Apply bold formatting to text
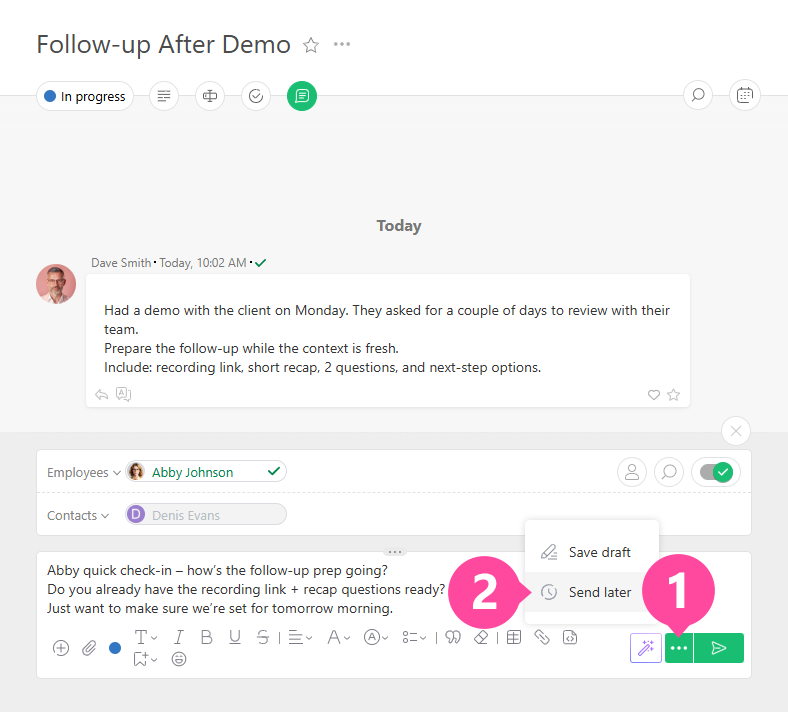The width and height of the screenshot is (788, 712). 206,637
